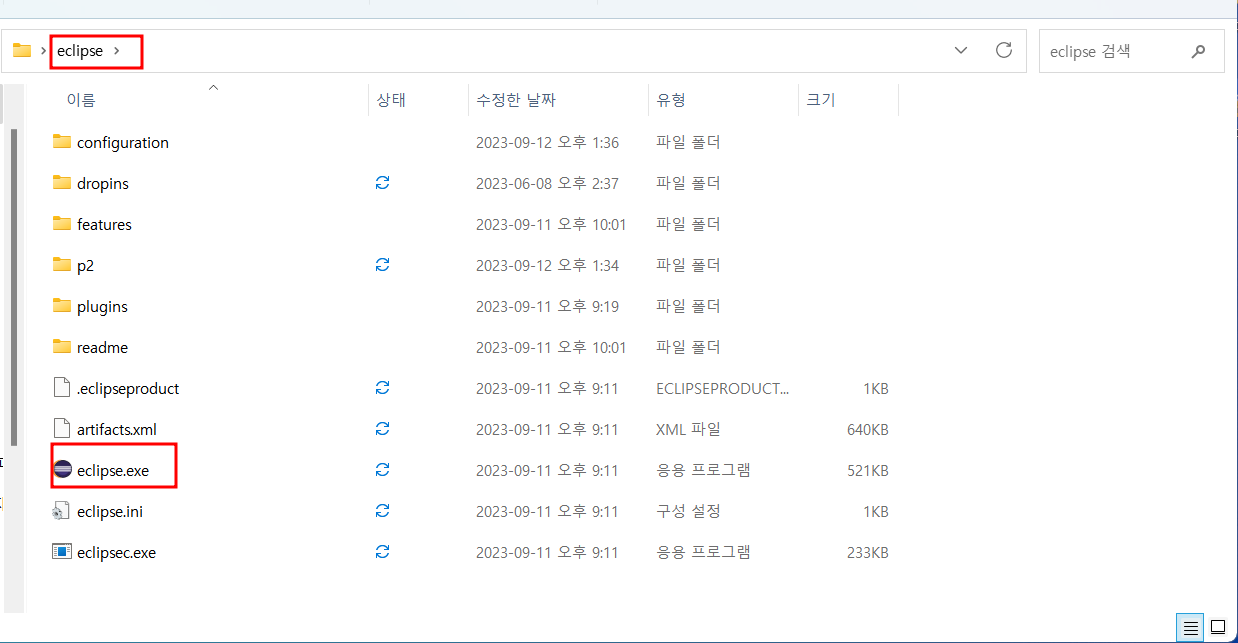Click dropins' date 2023-06-08 오후 2:37
This screenshot has width=1238, height=643.
pos(547,184)
